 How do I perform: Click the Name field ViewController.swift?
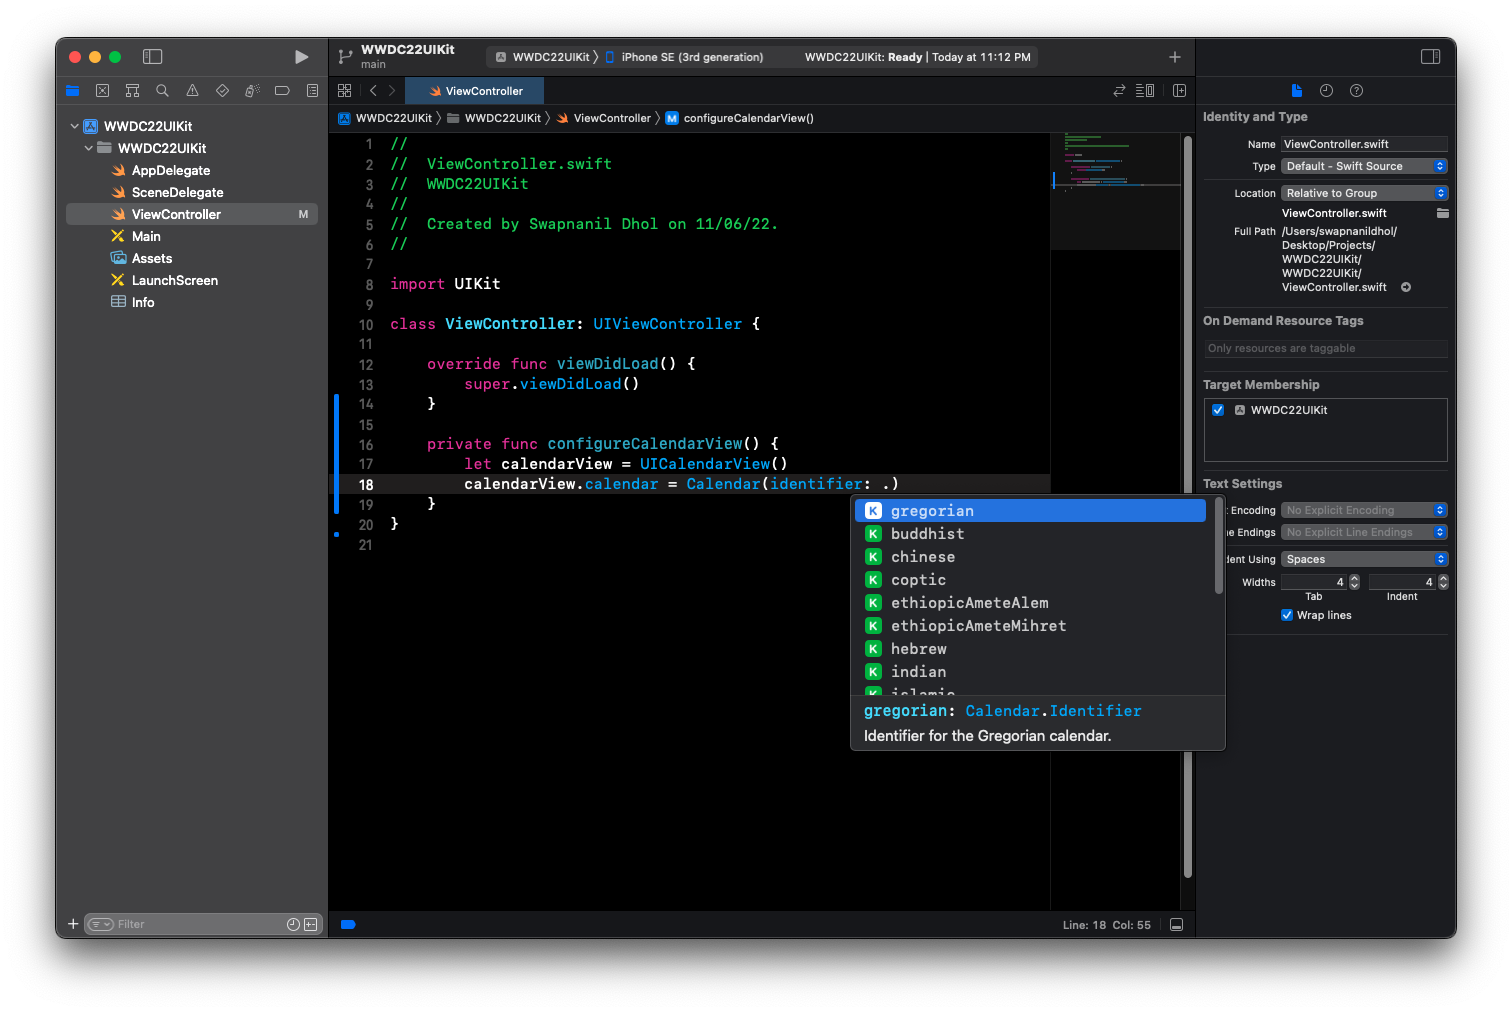[1364, 144]
